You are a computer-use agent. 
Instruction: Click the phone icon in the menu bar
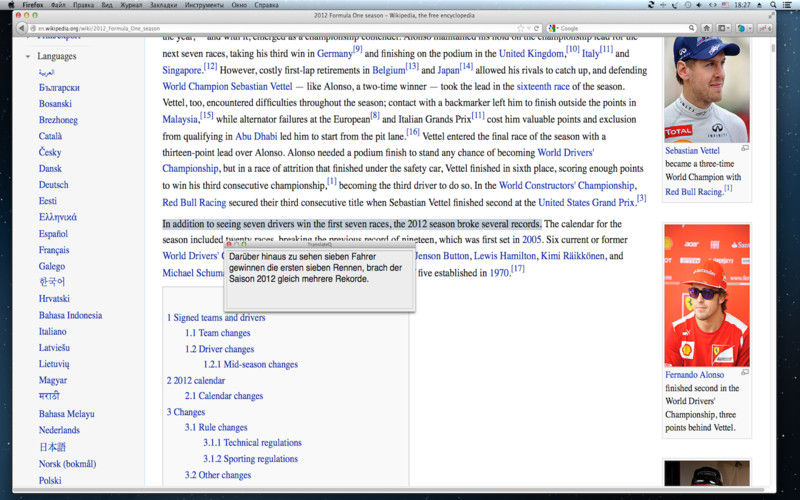[676, 5]
